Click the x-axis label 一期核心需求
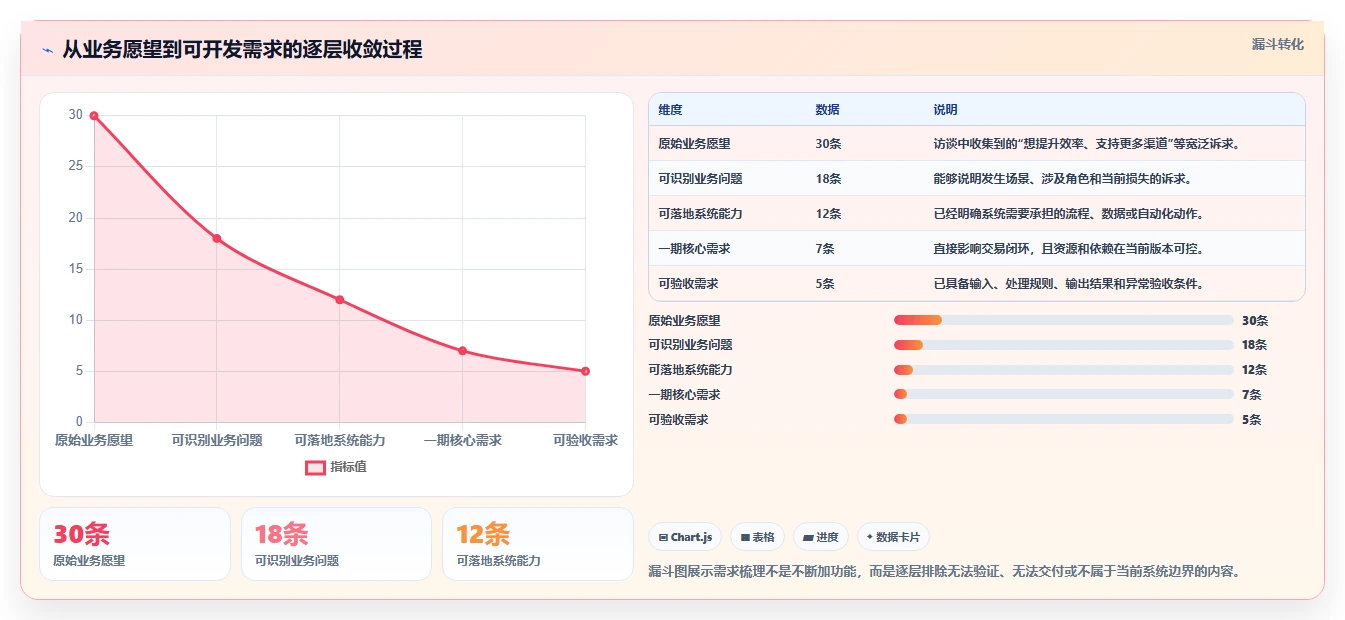Screen dimensions: 1345x620 pos(462,440)
